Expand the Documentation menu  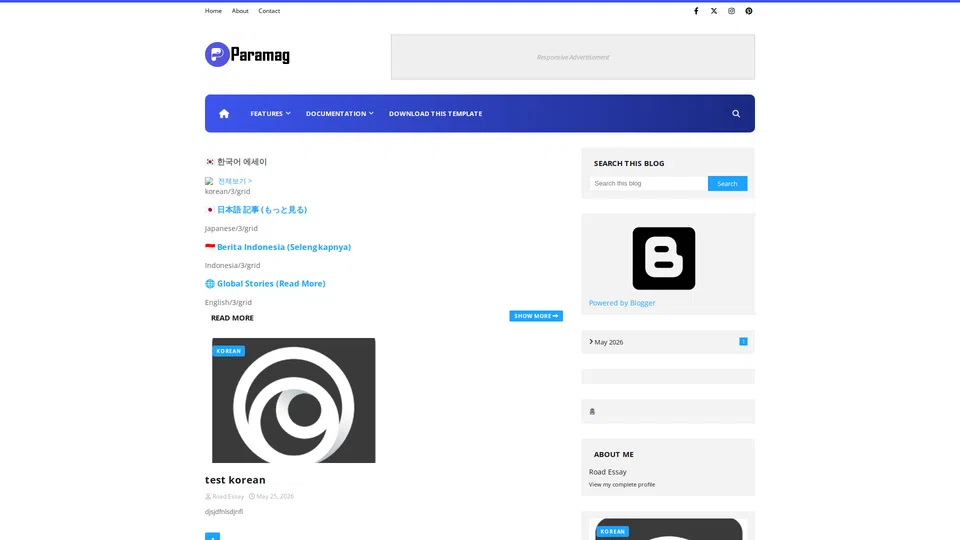340,113
